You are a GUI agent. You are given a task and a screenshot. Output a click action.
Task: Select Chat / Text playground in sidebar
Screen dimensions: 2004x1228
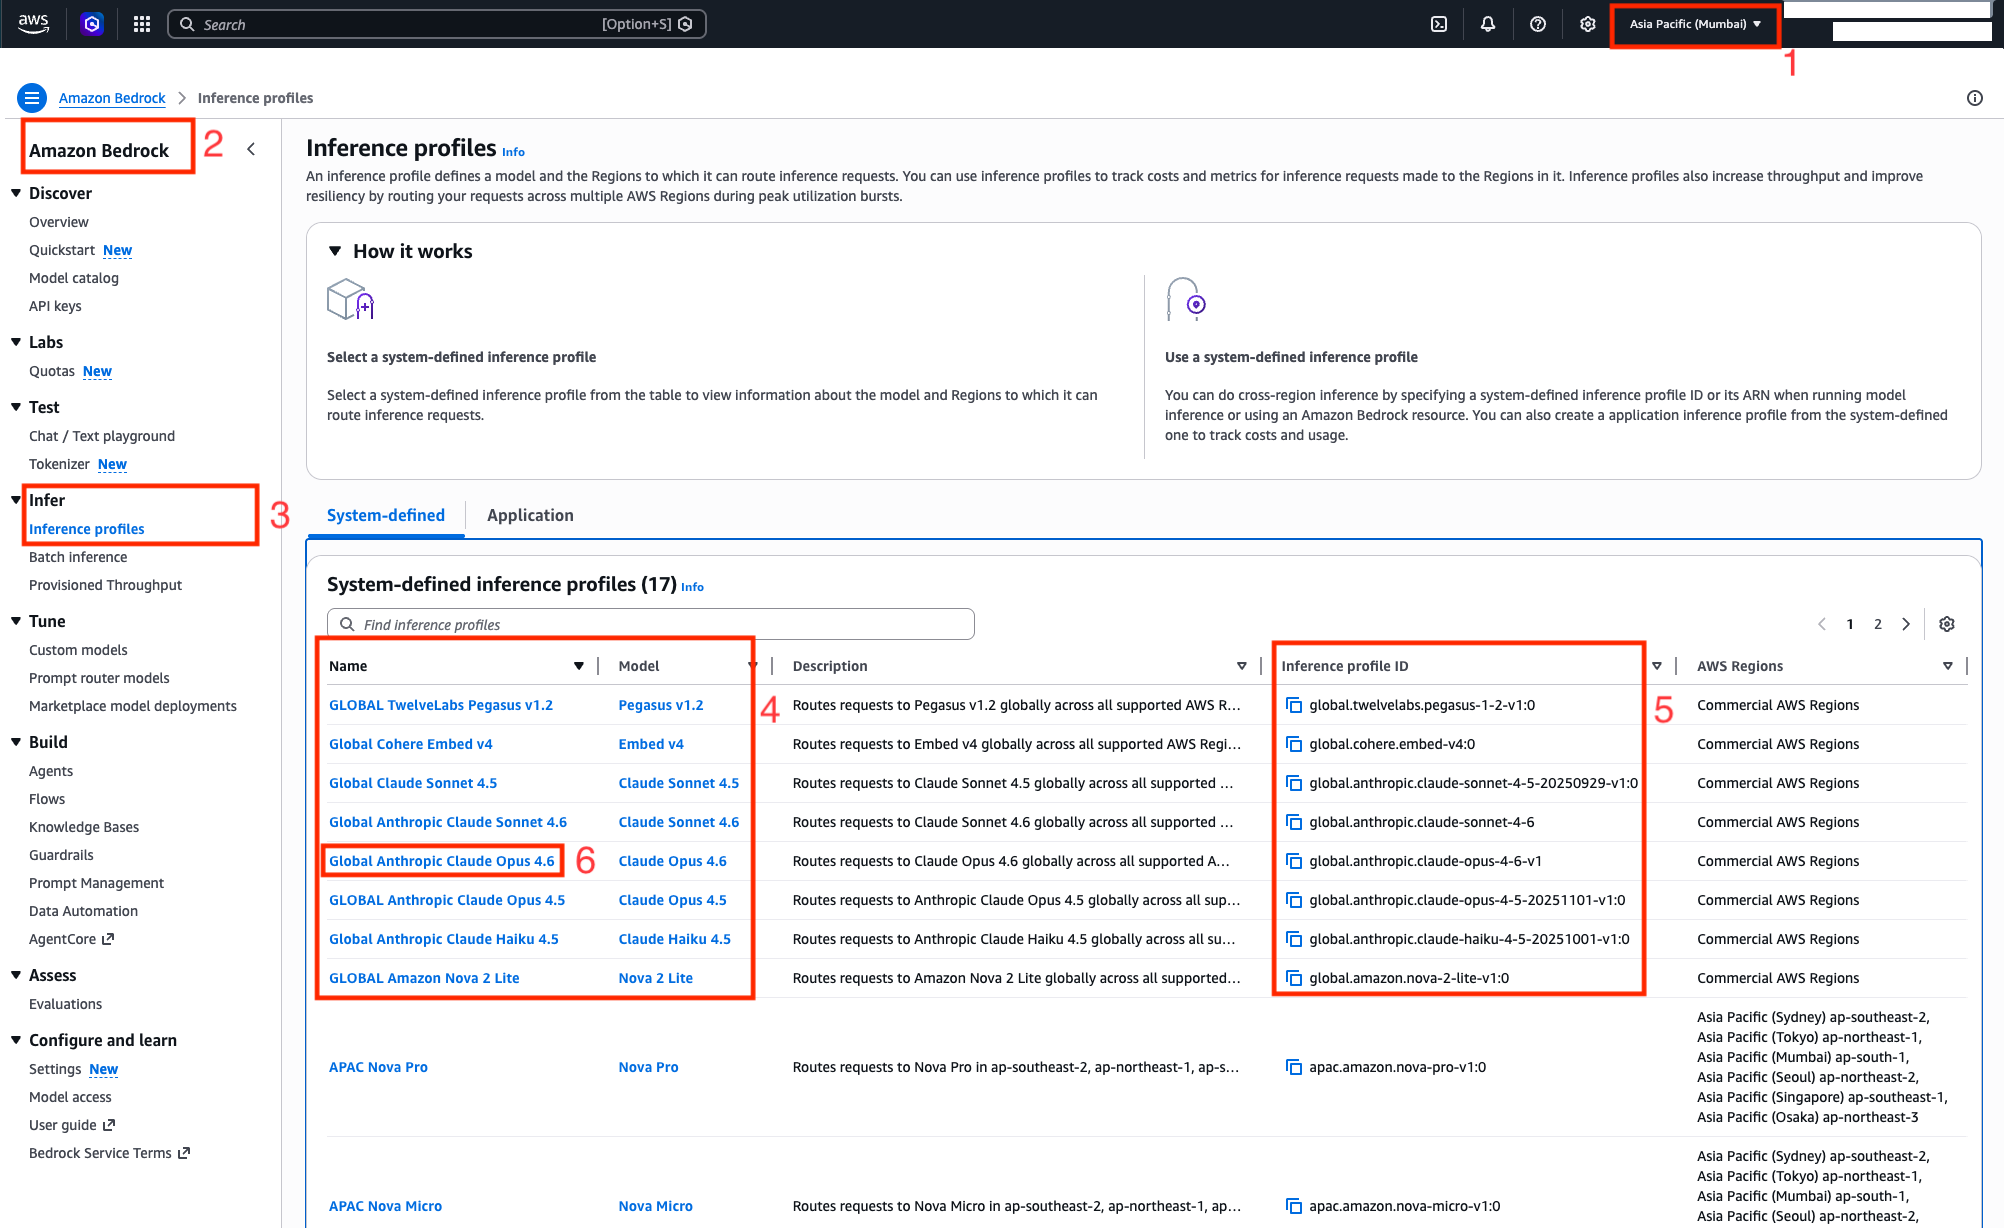(x=101, y=435)
